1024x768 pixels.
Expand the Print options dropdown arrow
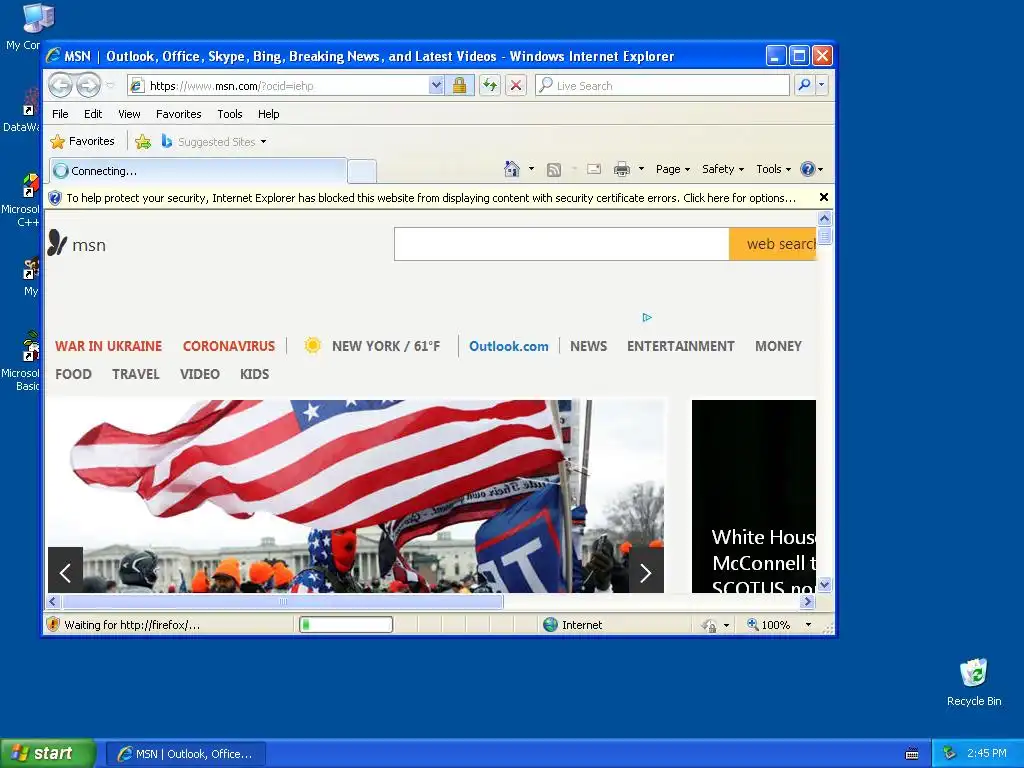[x=641, y=169]
